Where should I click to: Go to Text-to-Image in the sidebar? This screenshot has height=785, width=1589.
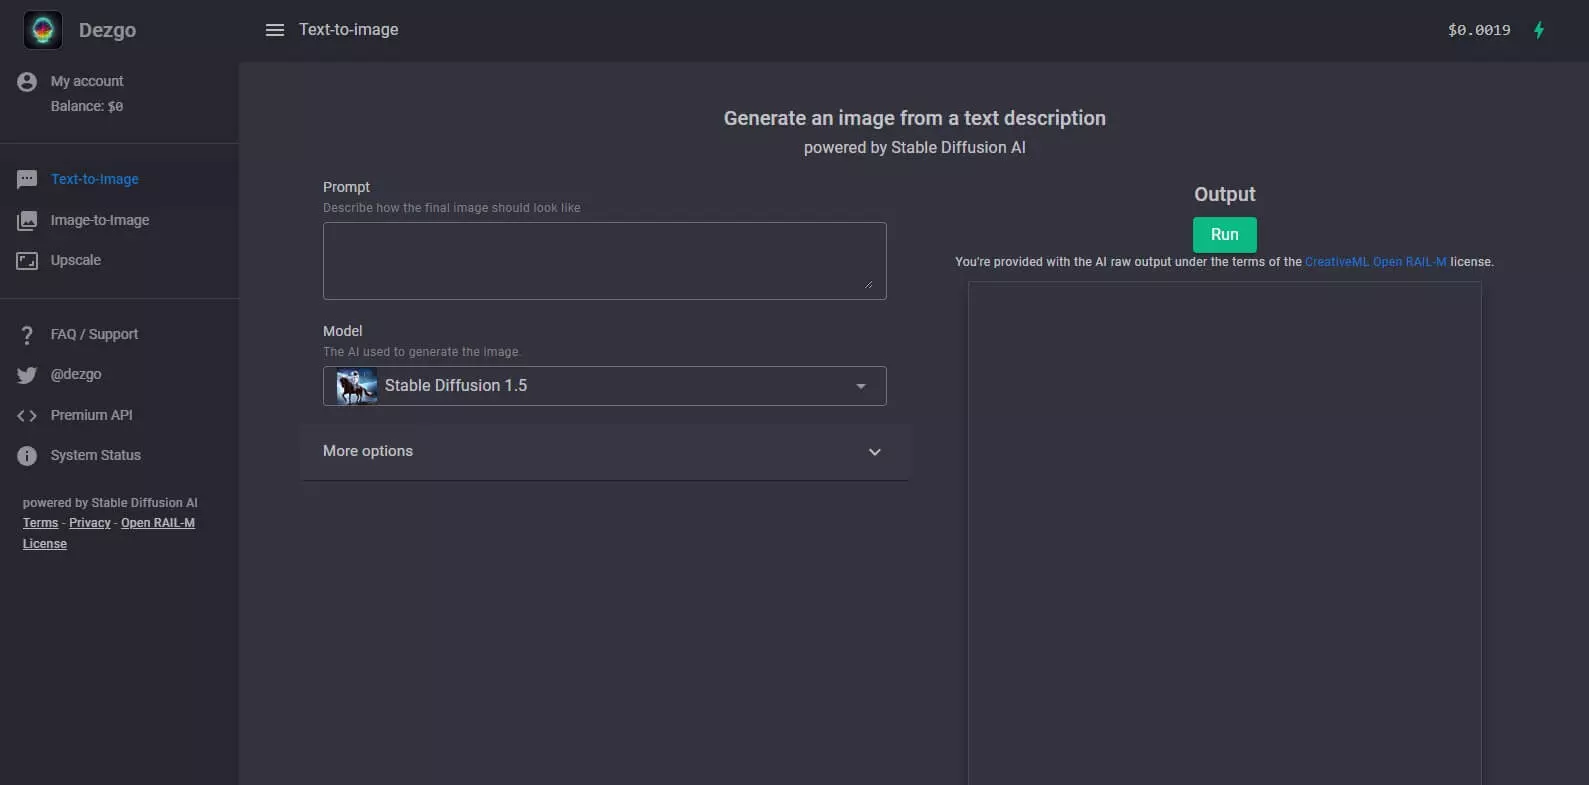coord(95,179)
